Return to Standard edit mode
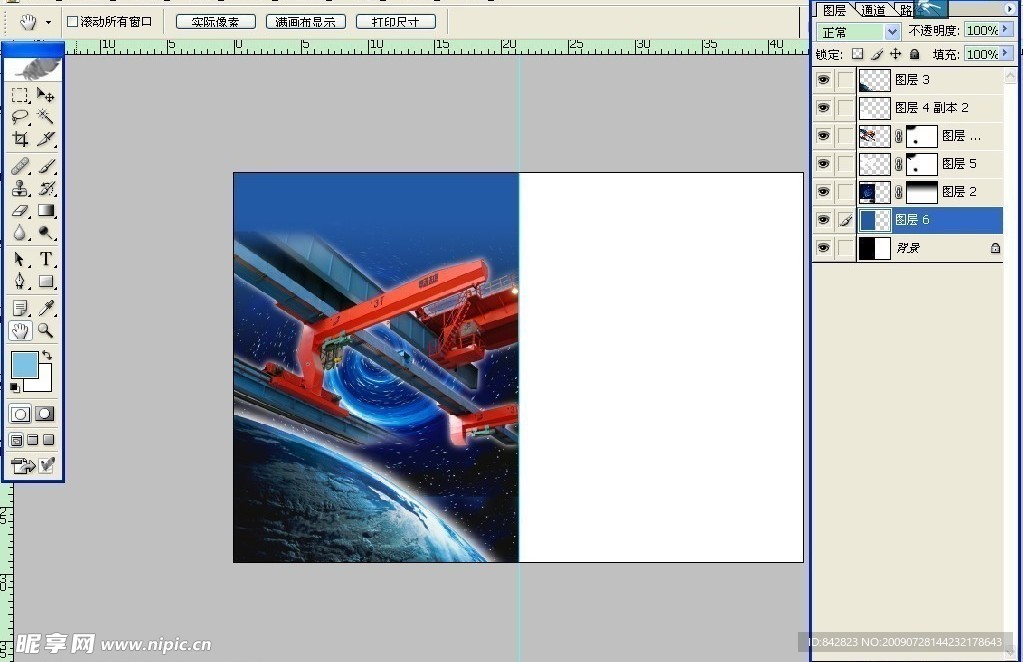 point(20,414)
